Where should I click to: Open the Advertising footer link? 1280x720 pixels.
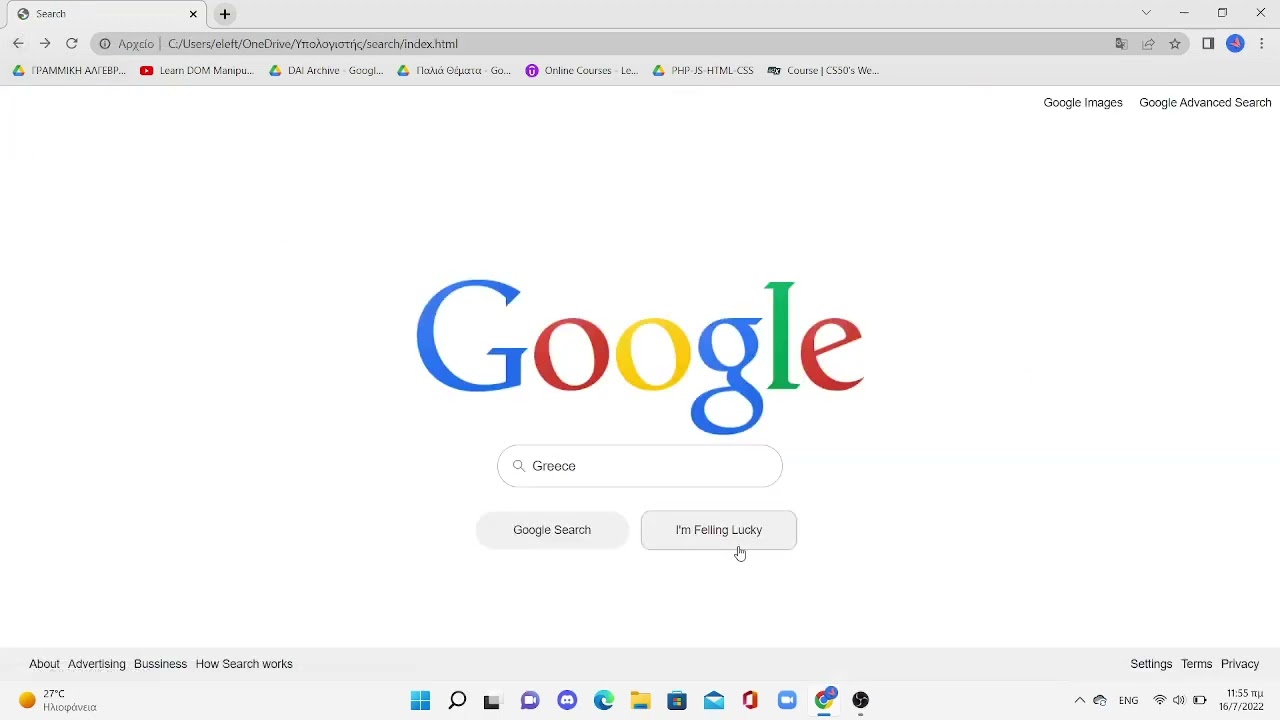coord(97,664)
